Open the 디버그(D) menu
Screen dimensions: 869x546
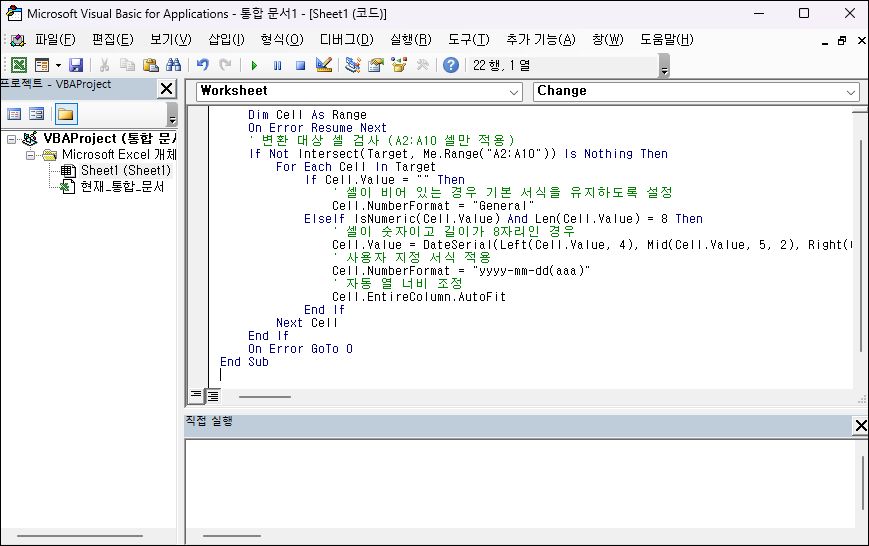point(347,39)
